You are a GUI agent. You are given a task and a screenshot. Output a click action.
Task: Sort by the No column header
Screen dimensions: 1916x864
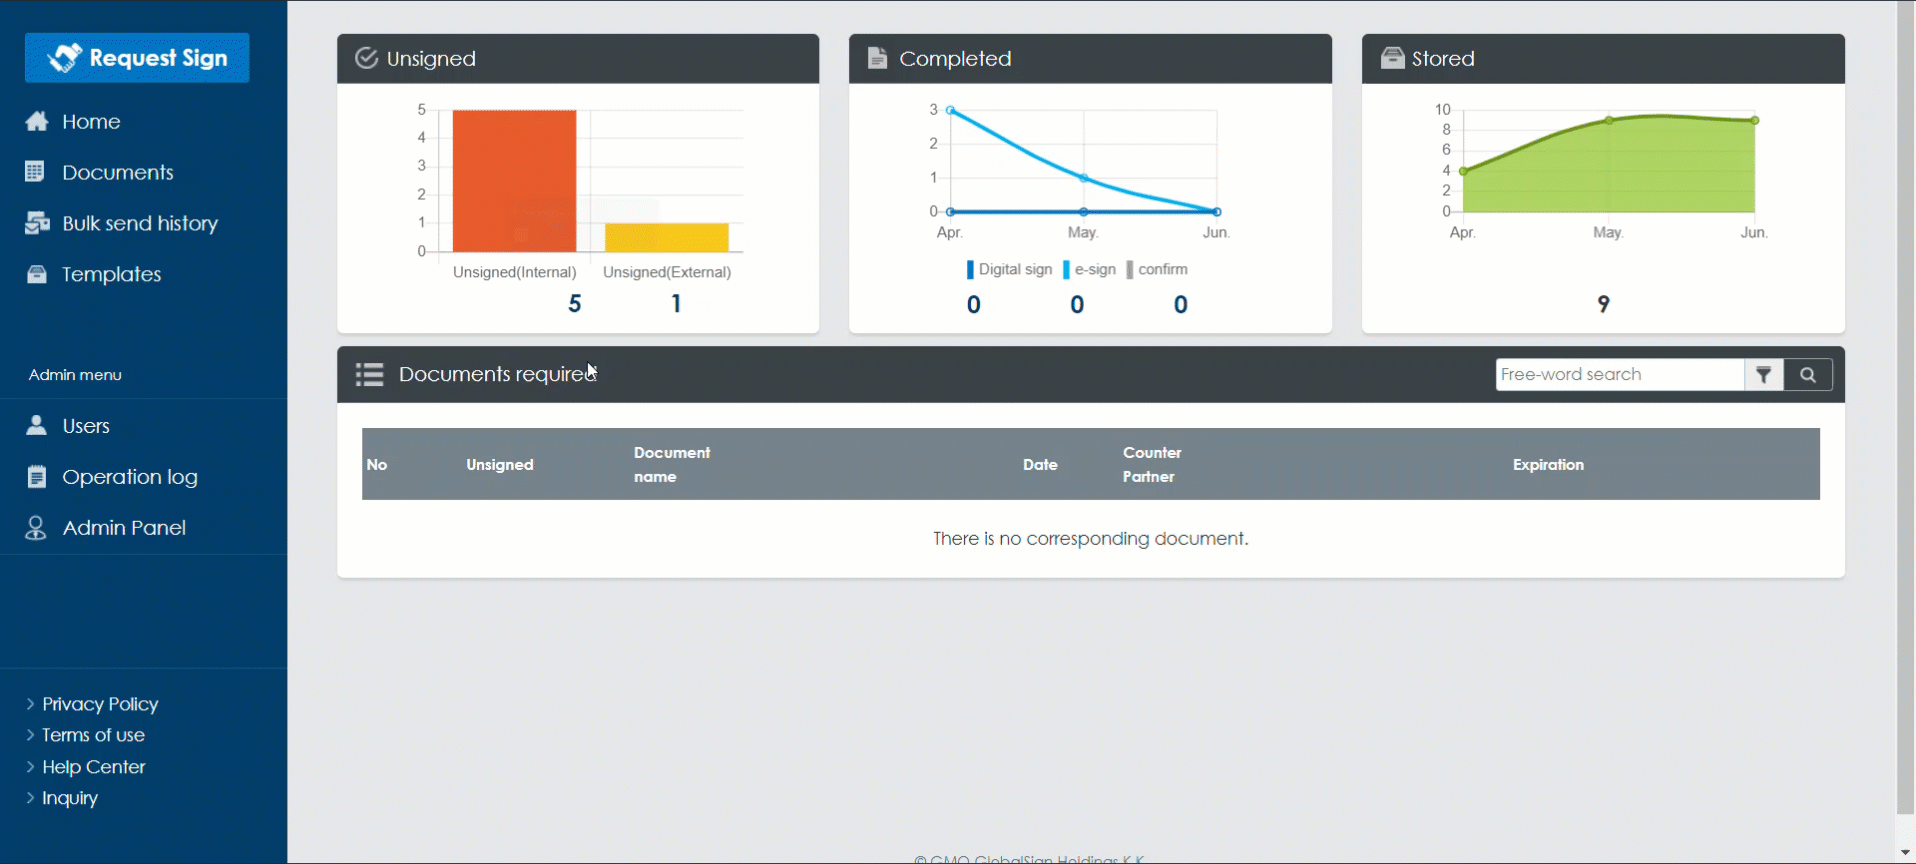point(377,465)
